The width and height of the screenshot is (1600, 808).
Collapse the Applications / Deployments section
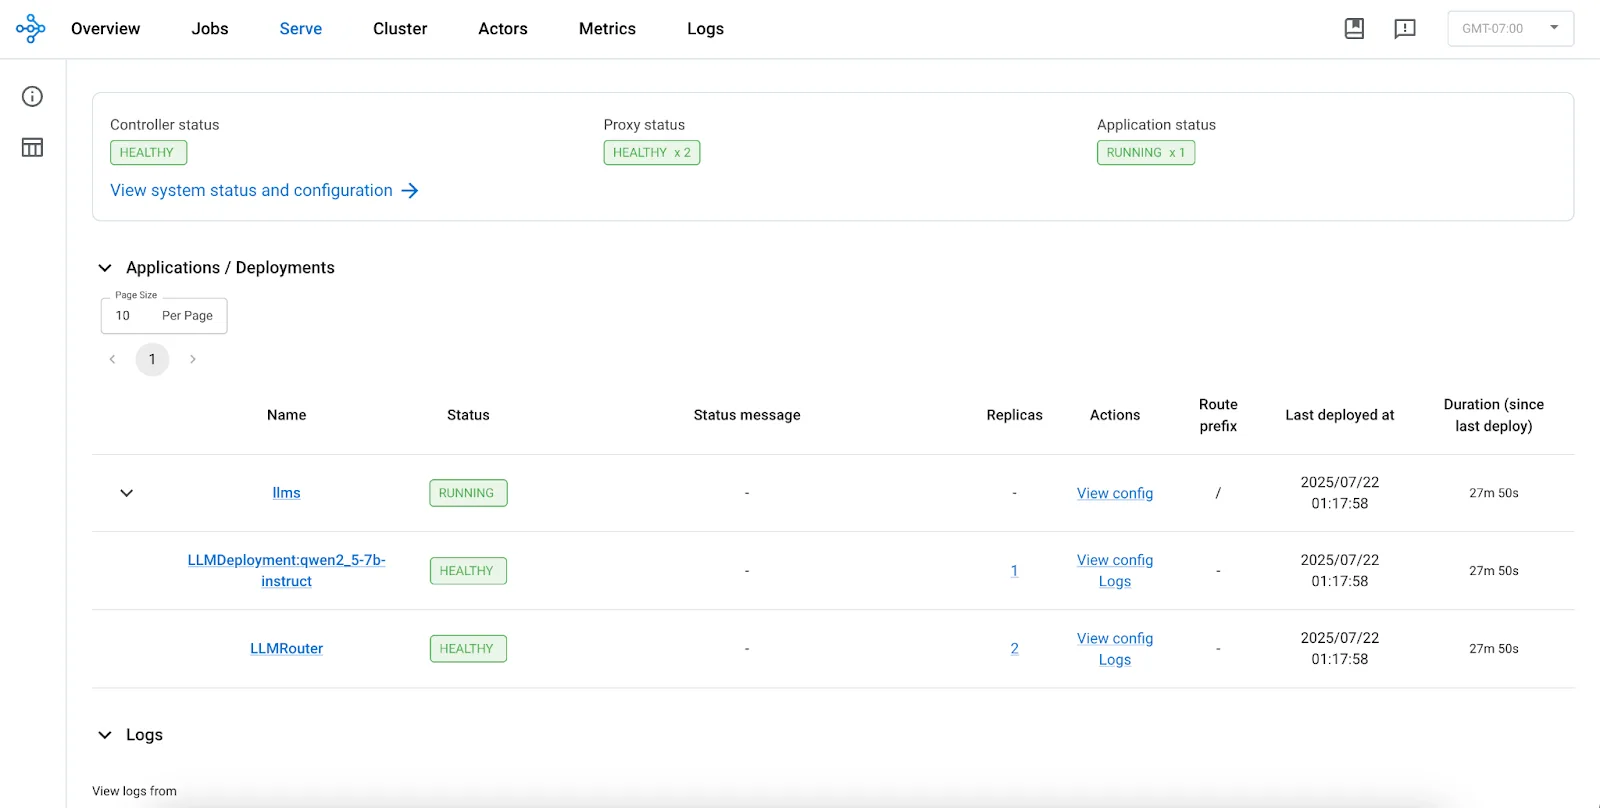[105, 268]
